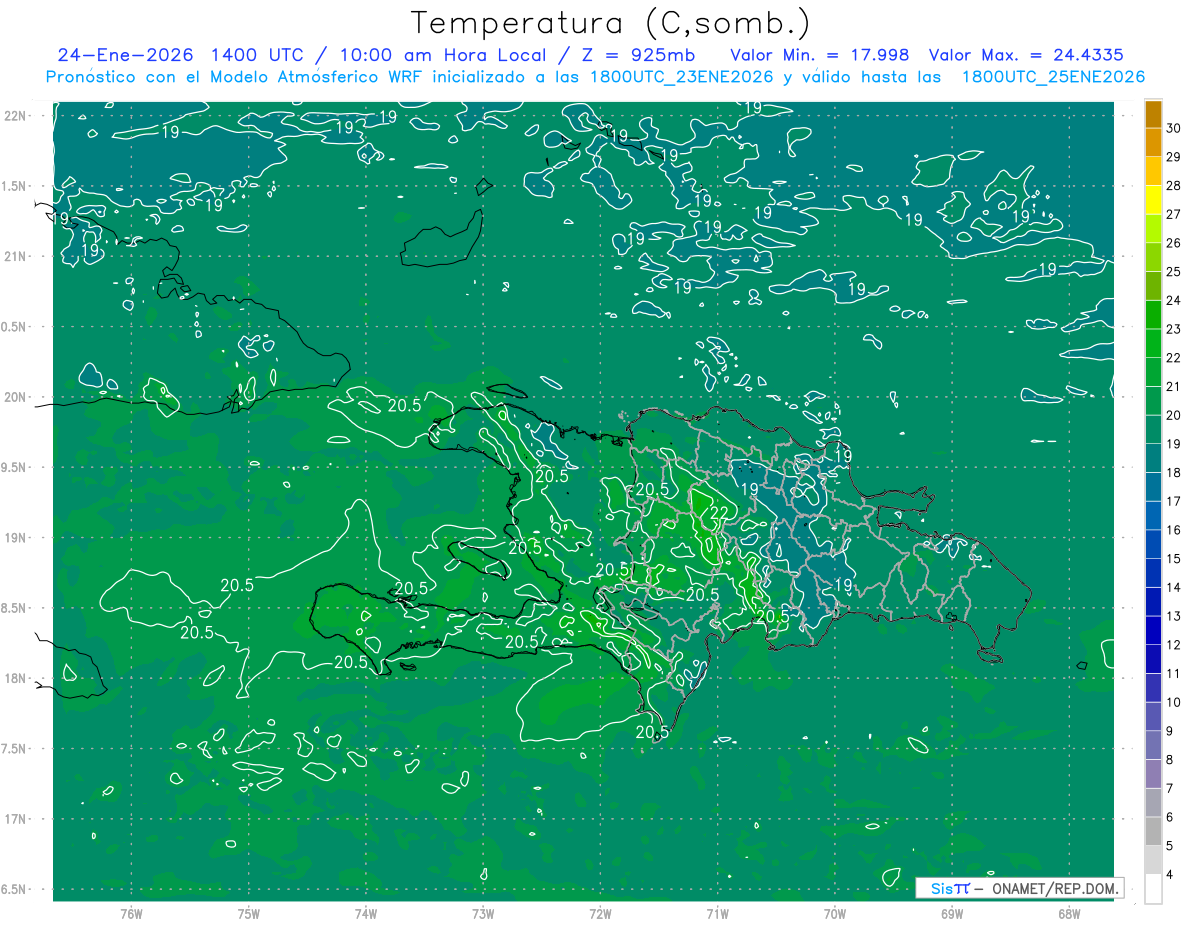Click the '73W' longitude axis label
This screenshot has width=1200, height=927.
point(483,914)
